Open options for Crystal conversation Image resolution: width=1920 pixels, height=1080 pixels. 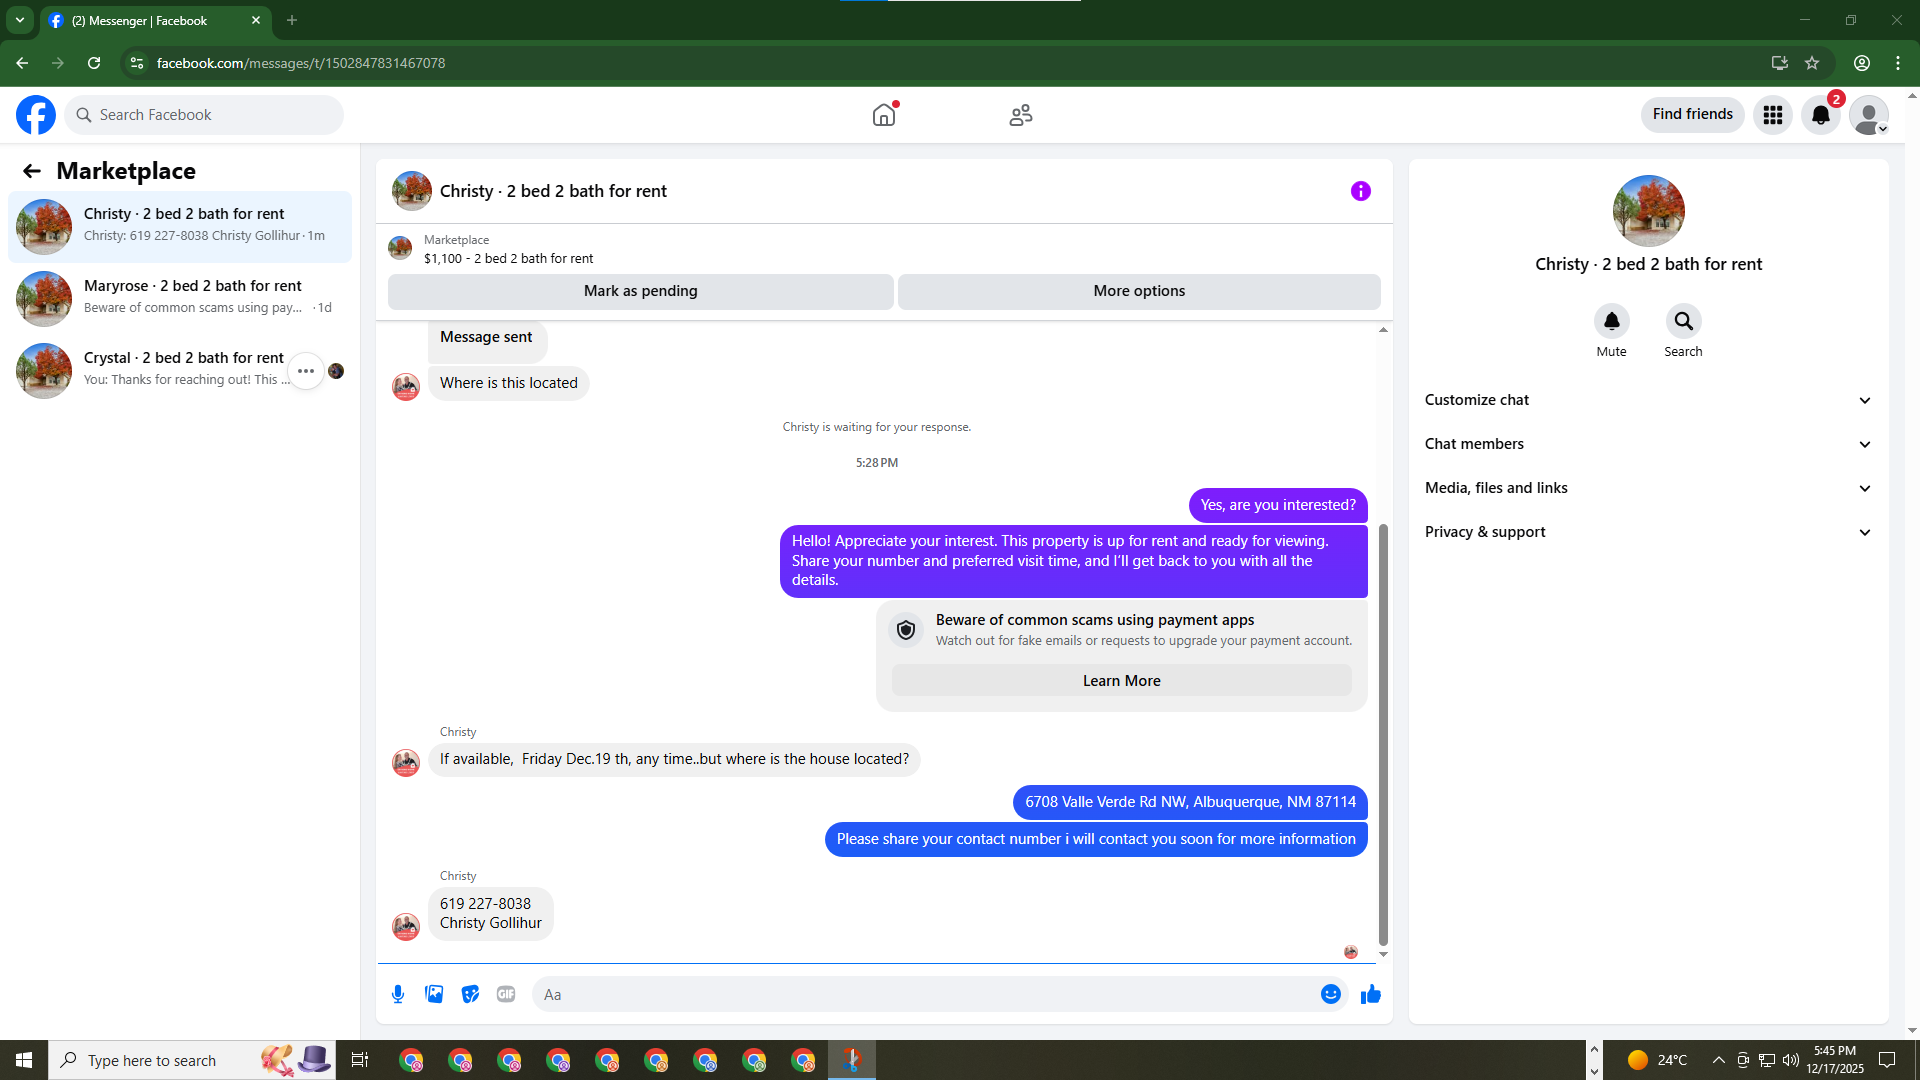click(306, 371)
